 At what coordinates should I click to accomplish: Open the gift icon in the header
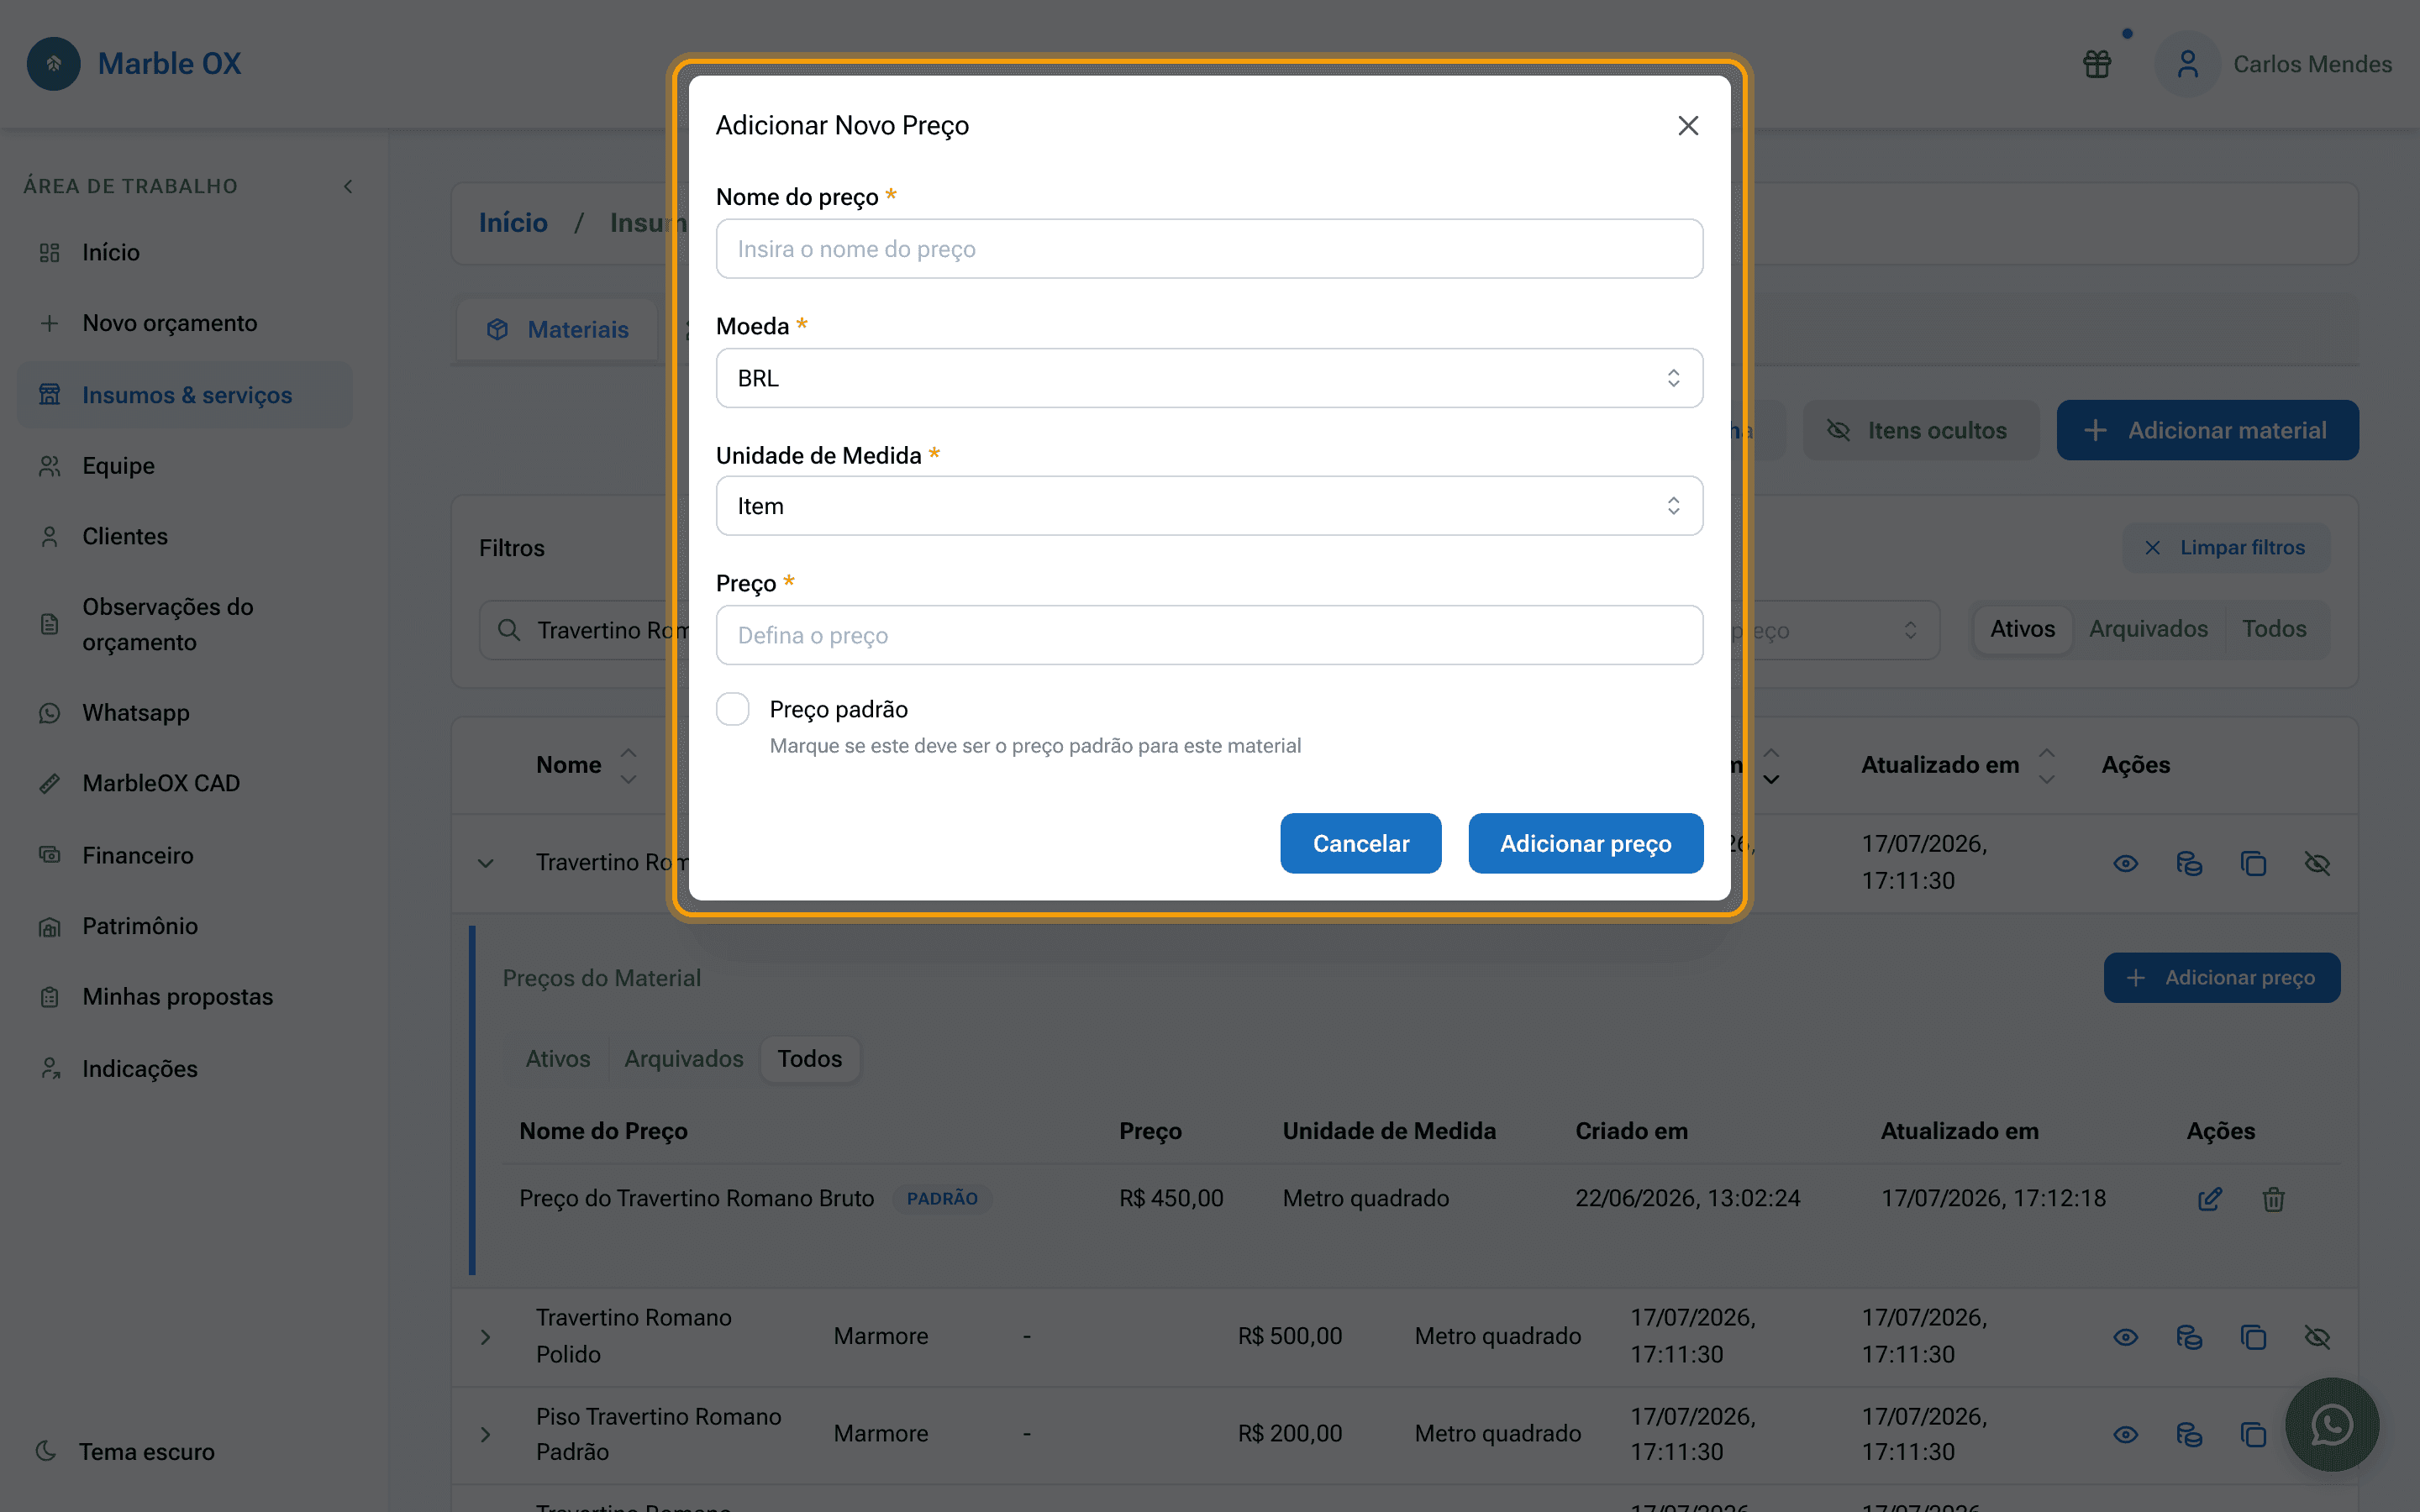[x=2097, y=64]
